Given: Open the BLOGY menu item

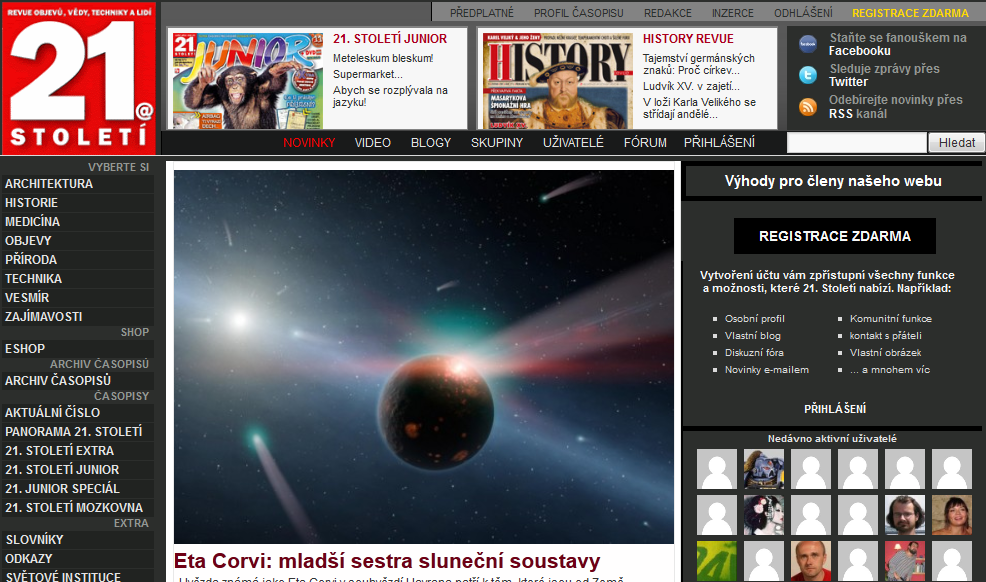Looking at the screenshot, I should pos(431,143).
